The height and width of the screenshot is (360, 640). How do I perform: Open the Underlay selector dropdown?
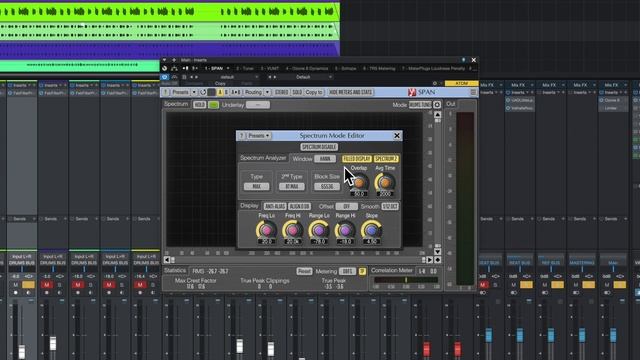point(258,105)
